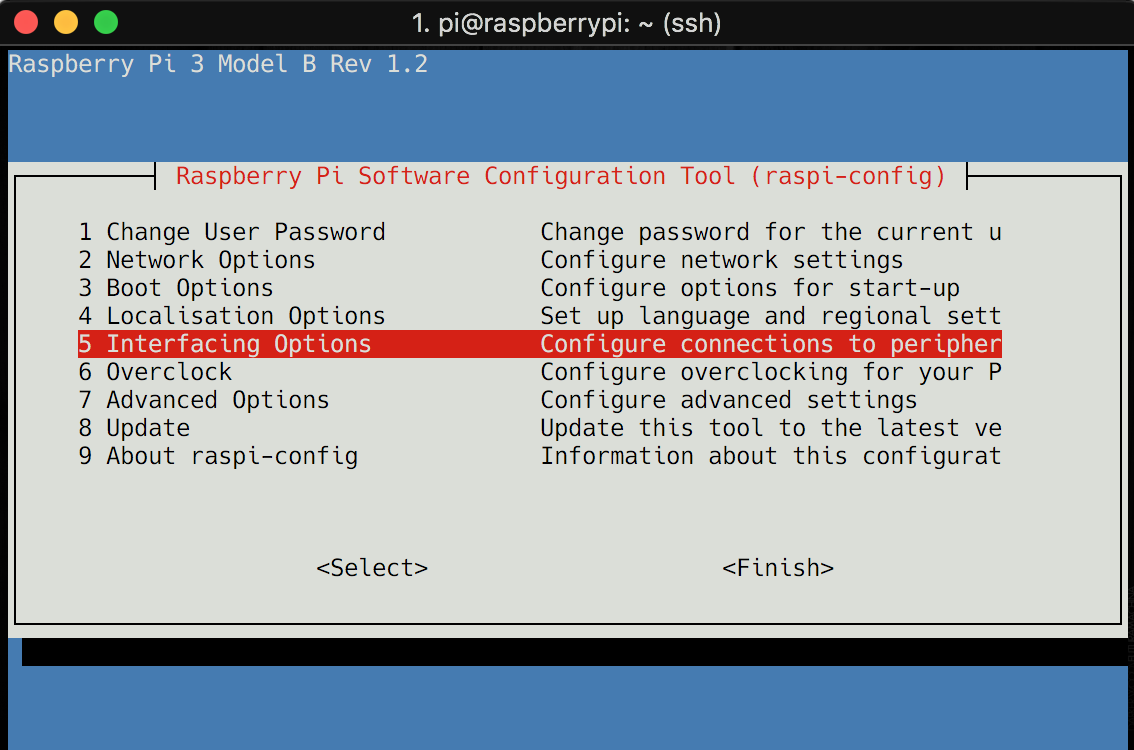Screen dimensions: 1134x750
Task: Select the Overclock menu entry
Action: [540, 372]
